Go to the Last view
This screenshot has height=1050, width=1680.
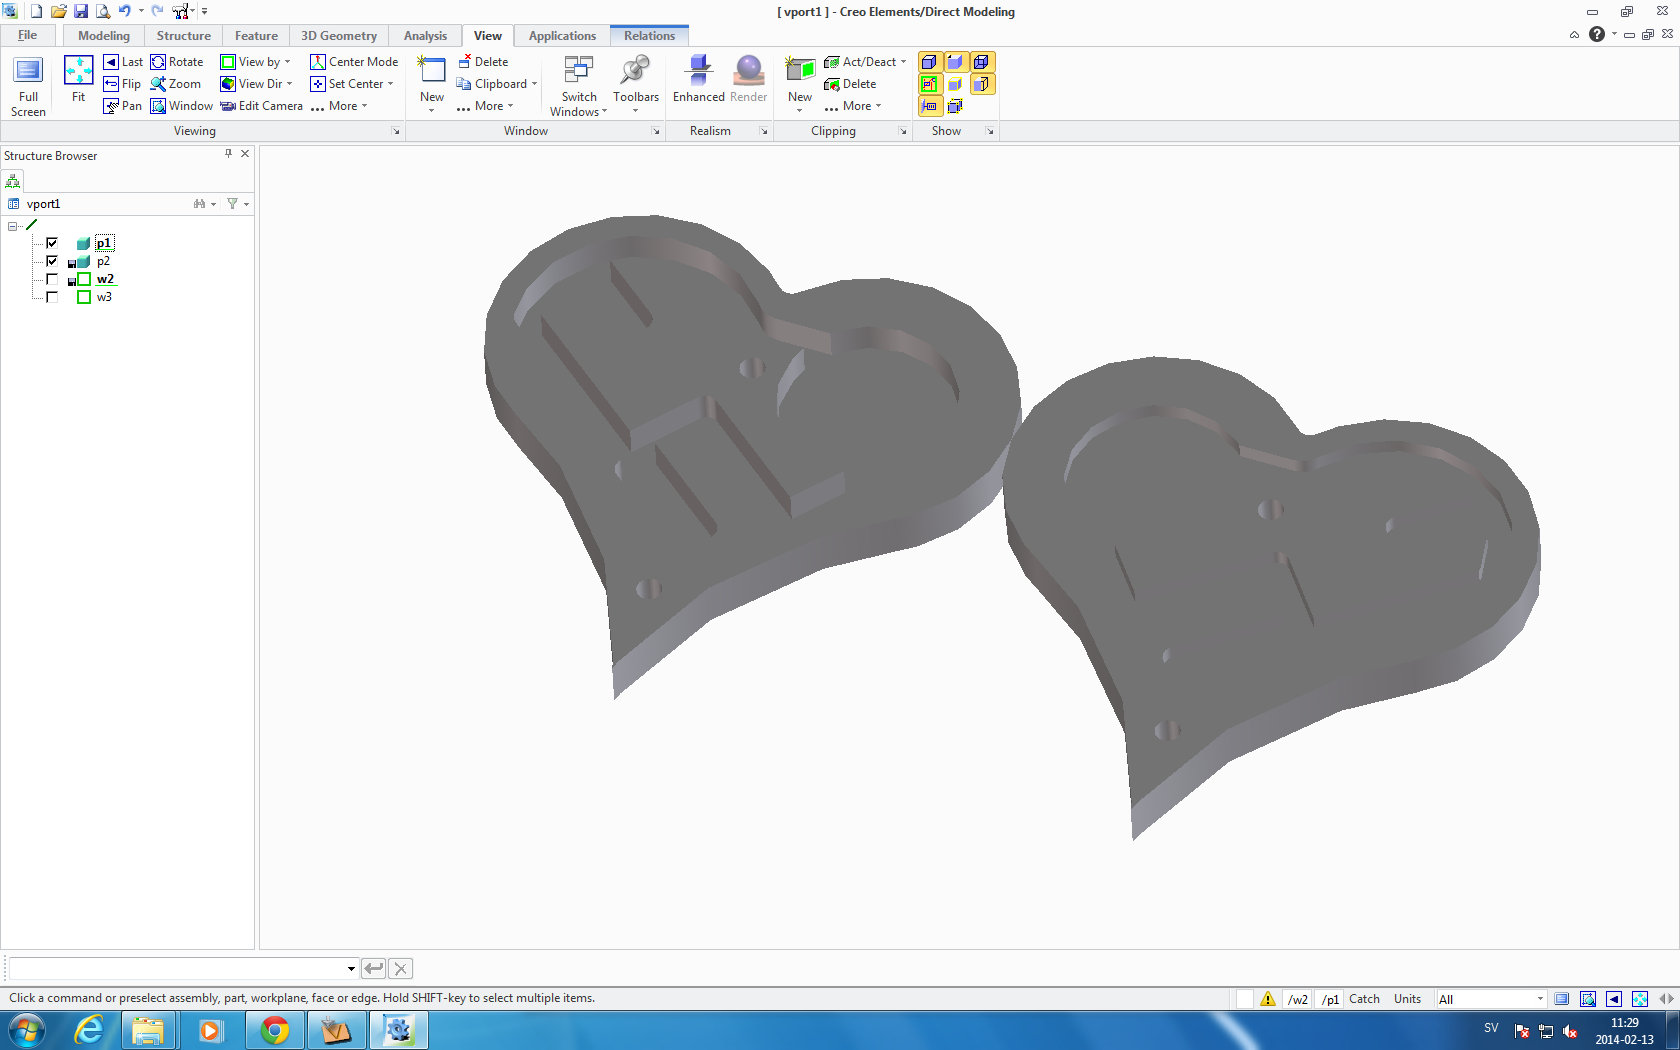(123, 62)
